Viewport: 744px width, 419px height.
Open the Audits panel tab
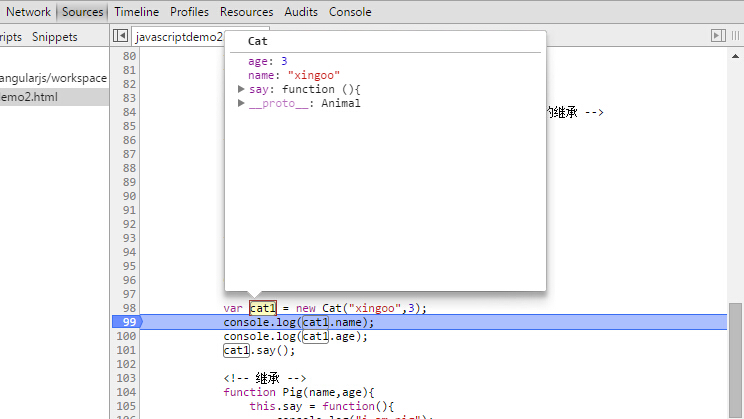(301, 12)
